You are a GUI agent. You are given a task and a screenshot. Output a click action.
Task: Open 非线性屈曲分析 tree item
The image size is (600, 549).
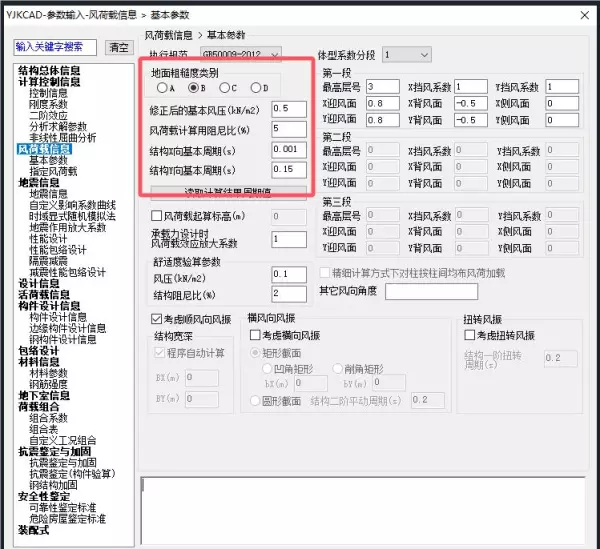(63, 137)
